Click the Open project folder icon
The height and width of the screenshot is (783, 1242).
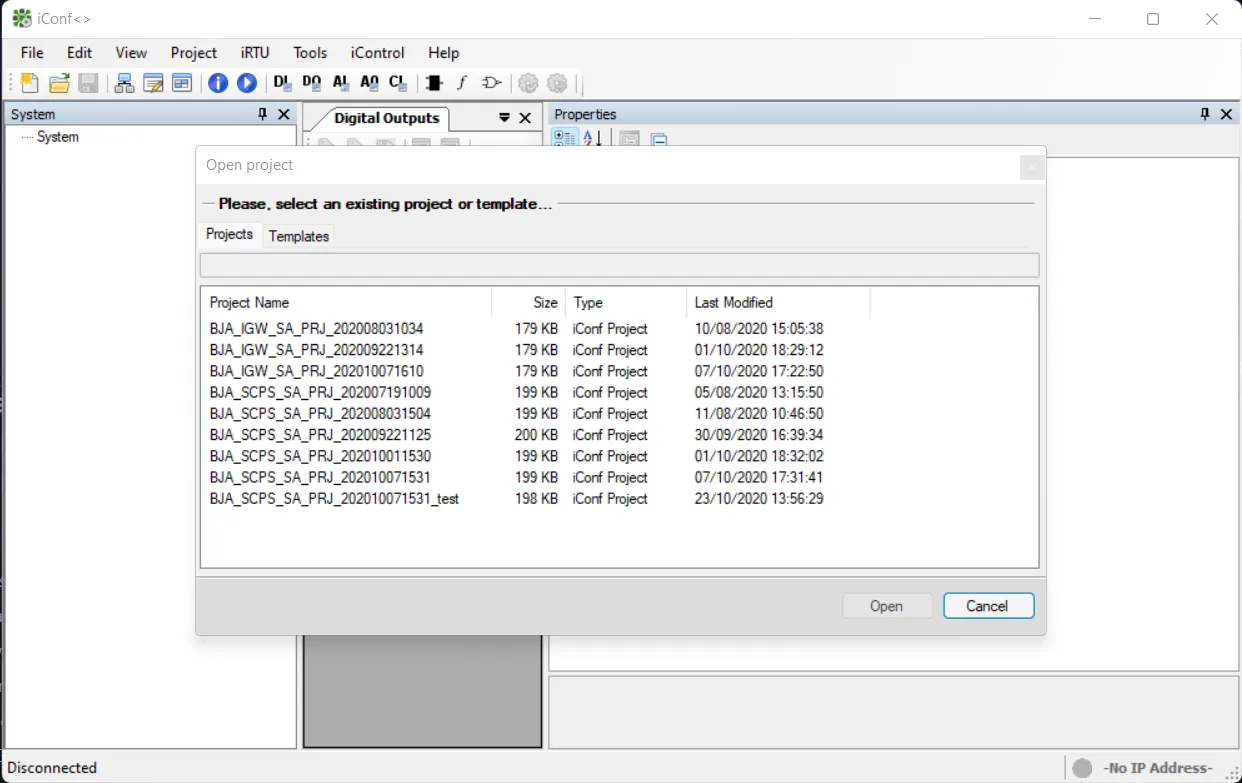[59, 83]
